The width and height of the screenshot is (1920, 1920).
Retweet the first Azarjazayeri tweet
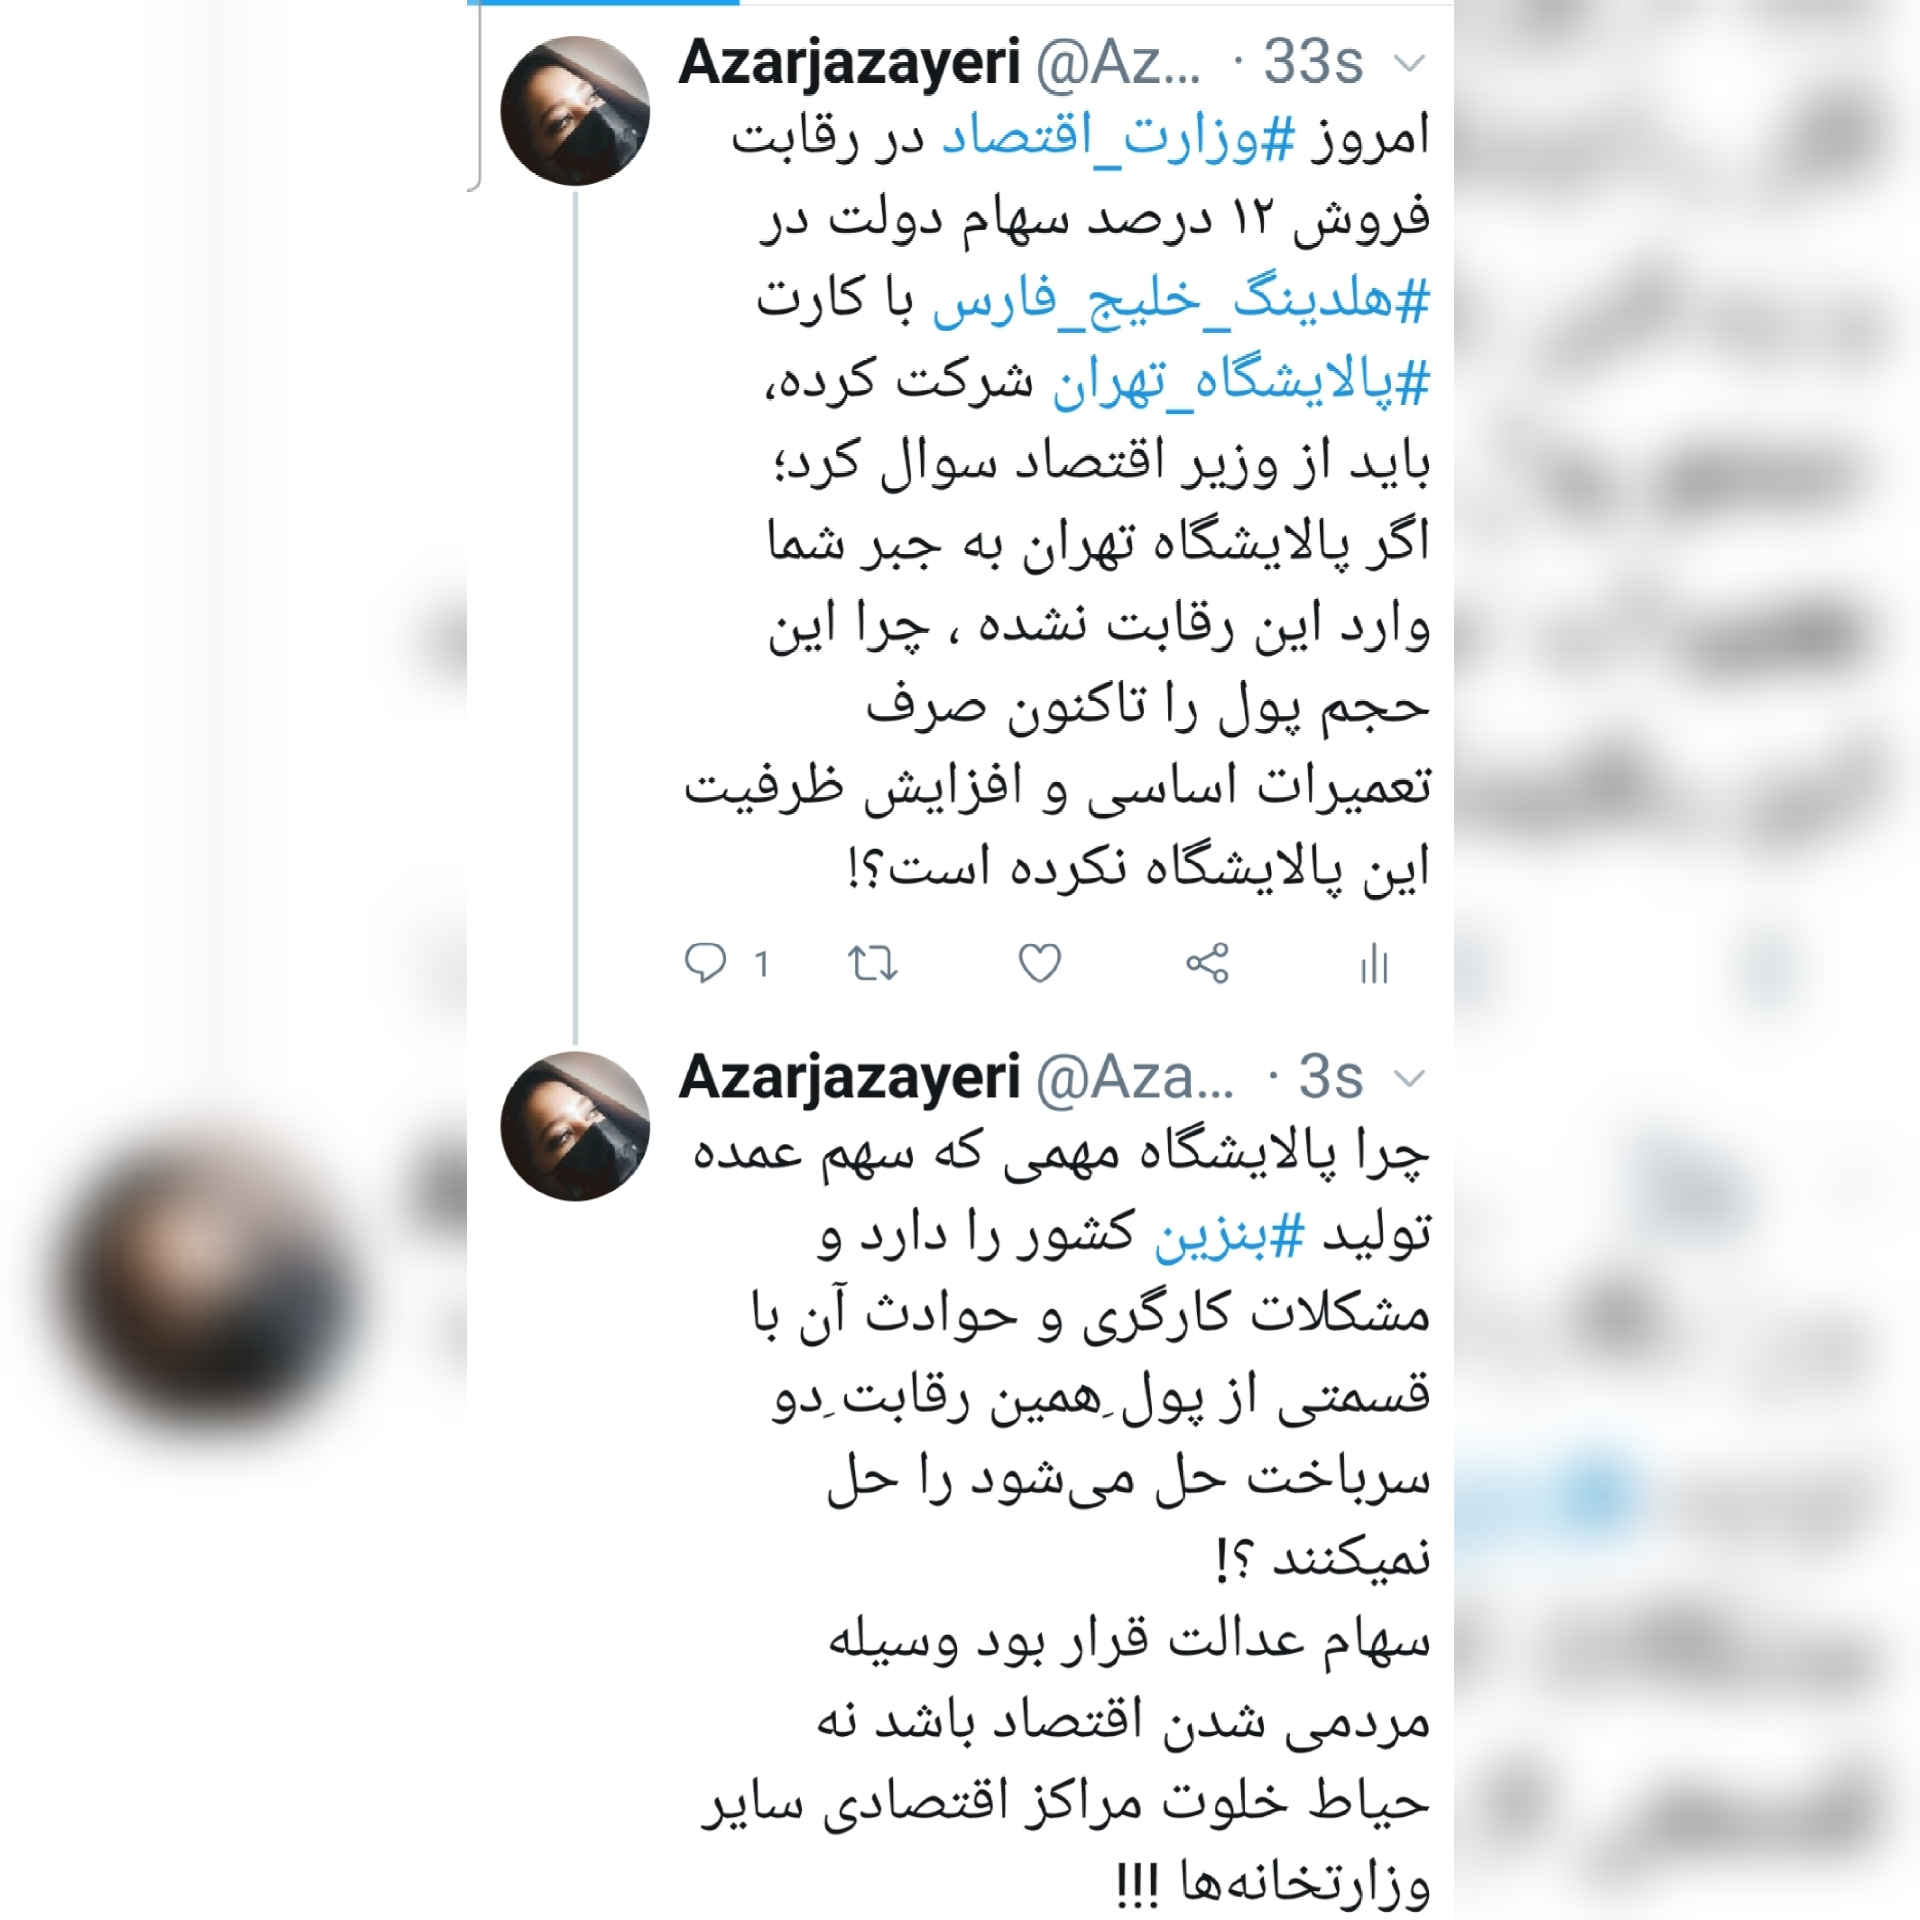click(x=872, y=964)
